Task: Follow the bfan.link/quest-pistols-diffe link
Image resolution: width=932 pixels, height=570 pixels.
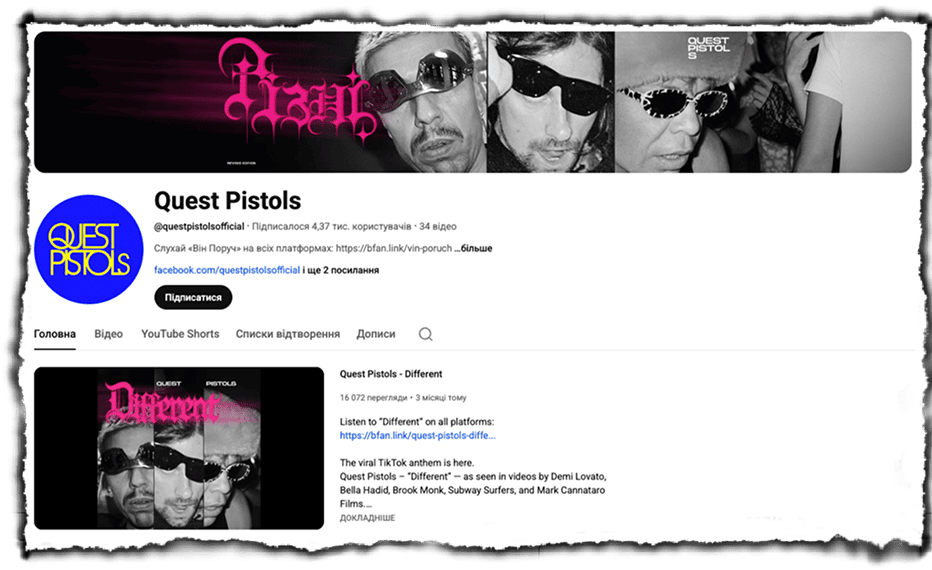Action: 417,435
